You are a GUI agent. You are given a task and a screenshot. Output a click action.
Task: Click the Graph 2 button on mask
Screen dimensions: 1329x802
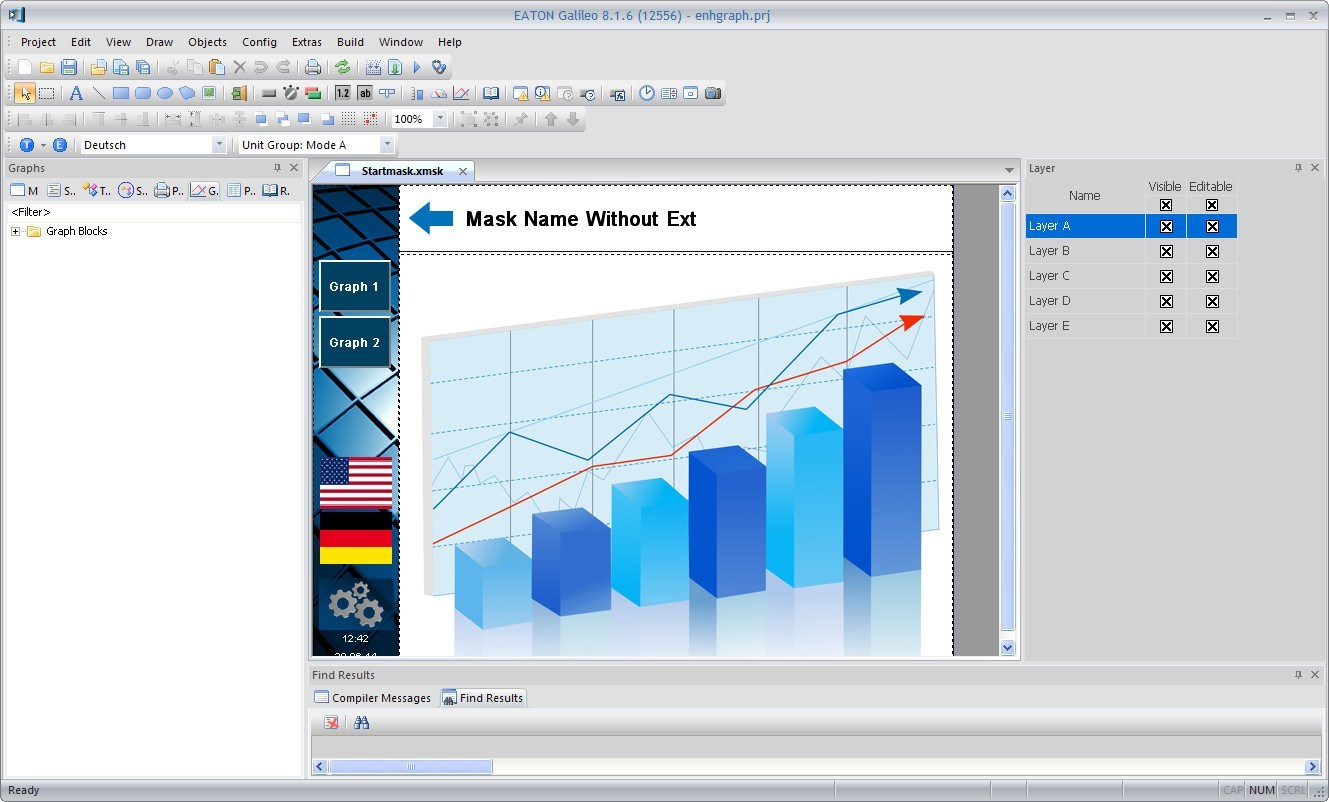pos(354,343)
